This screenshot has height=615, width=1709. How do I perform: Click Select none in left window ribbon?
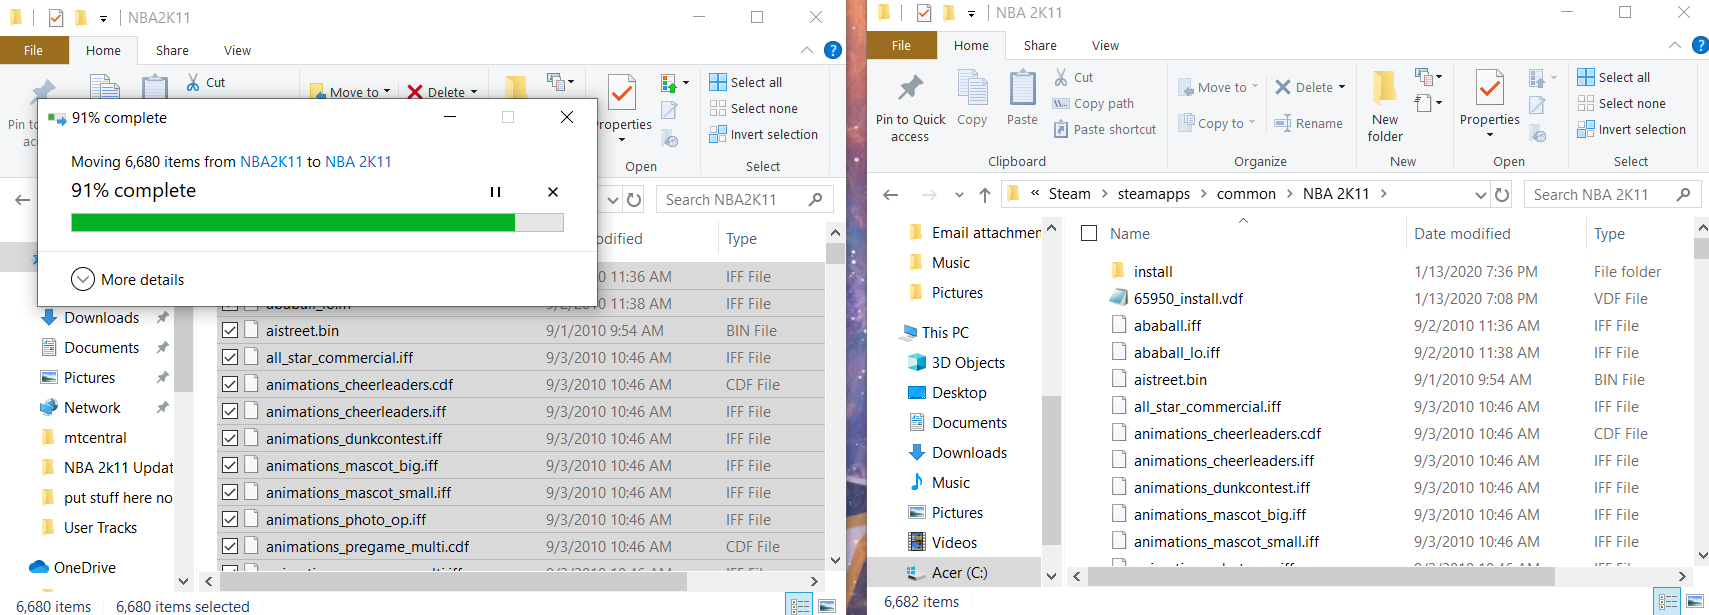pos(753,108)
